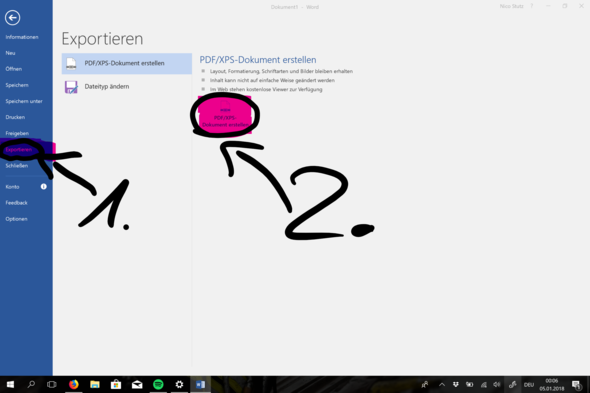Click Exportieren in the sidebar

(x=19, y=149)
